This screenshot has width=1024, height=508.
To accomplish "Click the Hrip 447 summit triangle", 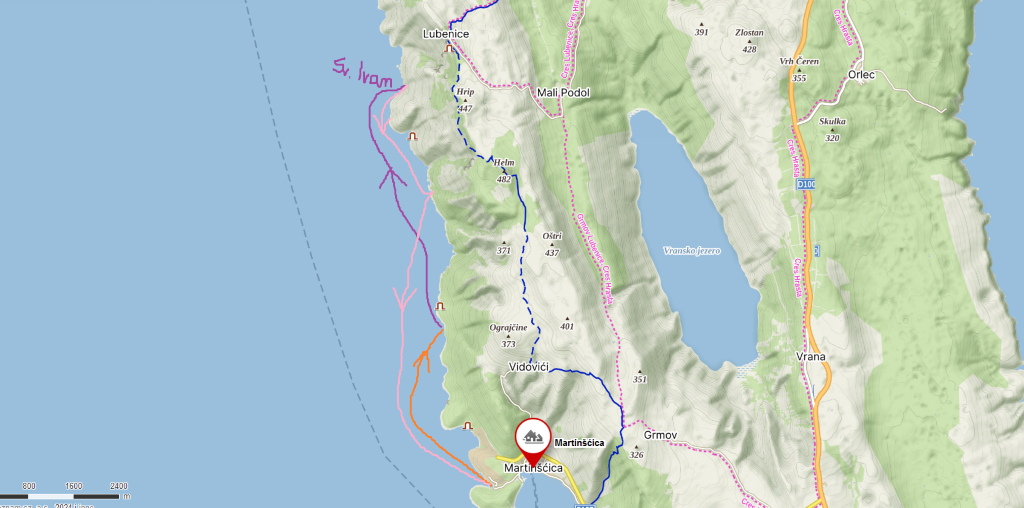I will 465,101.
